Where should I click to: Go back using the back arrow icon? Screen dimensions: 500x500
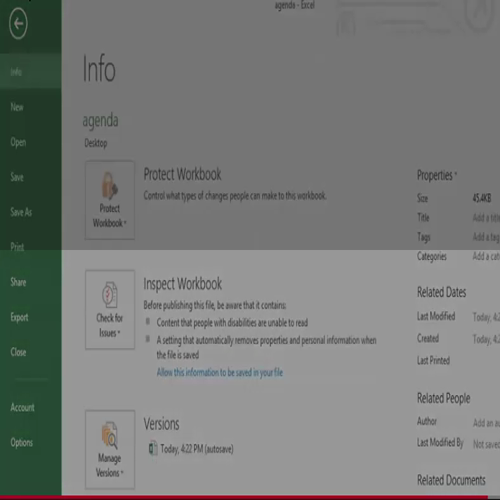click(x=18, y=24)
